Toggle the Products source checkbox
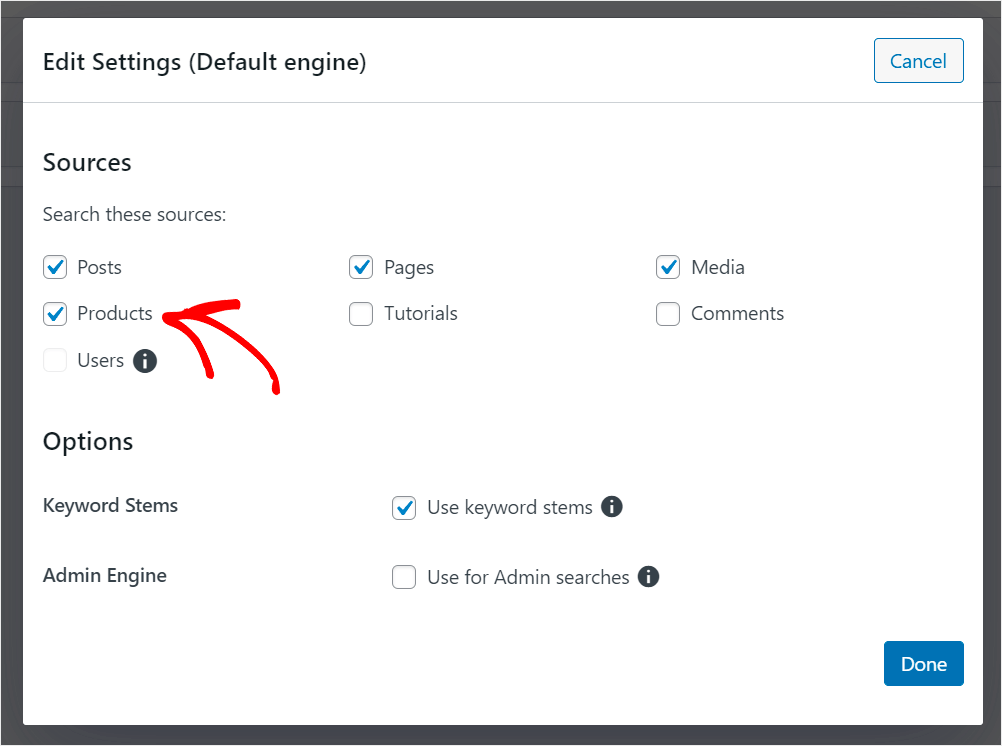The width and height of the screenshot is (1002, 746). (x=55, y=314)
